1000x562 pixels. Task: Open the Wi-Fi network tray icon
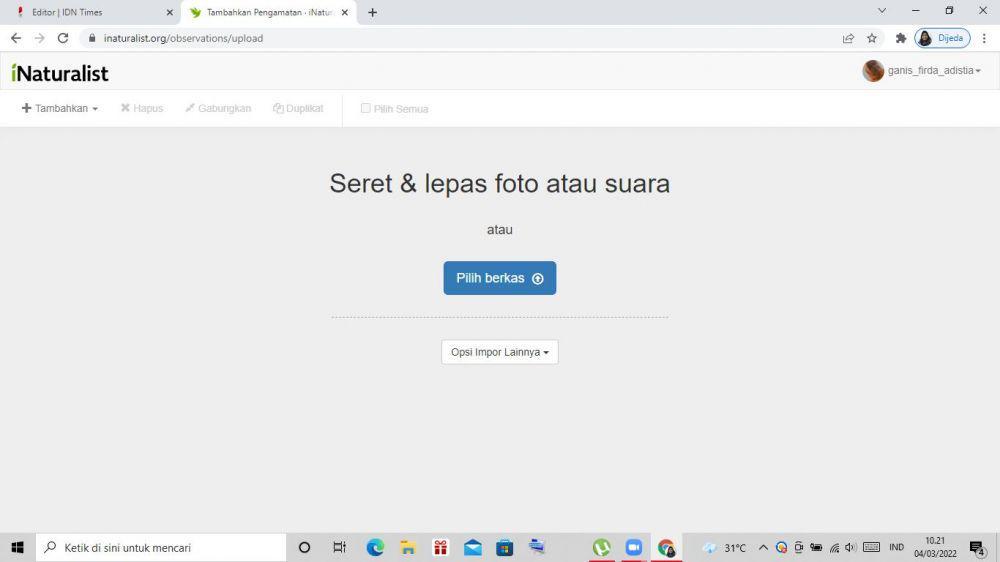pos(834,547)
